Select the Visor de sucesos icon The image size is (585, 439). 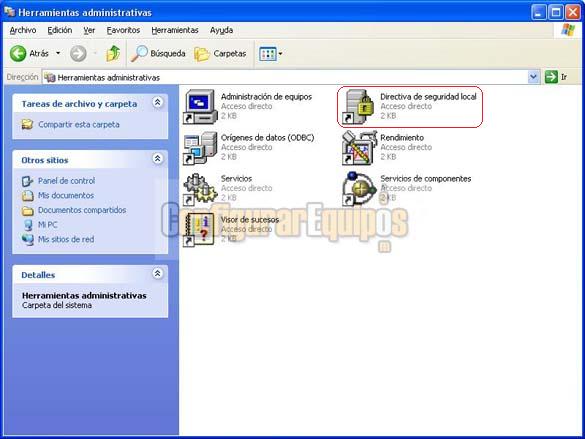coord(199,230)
